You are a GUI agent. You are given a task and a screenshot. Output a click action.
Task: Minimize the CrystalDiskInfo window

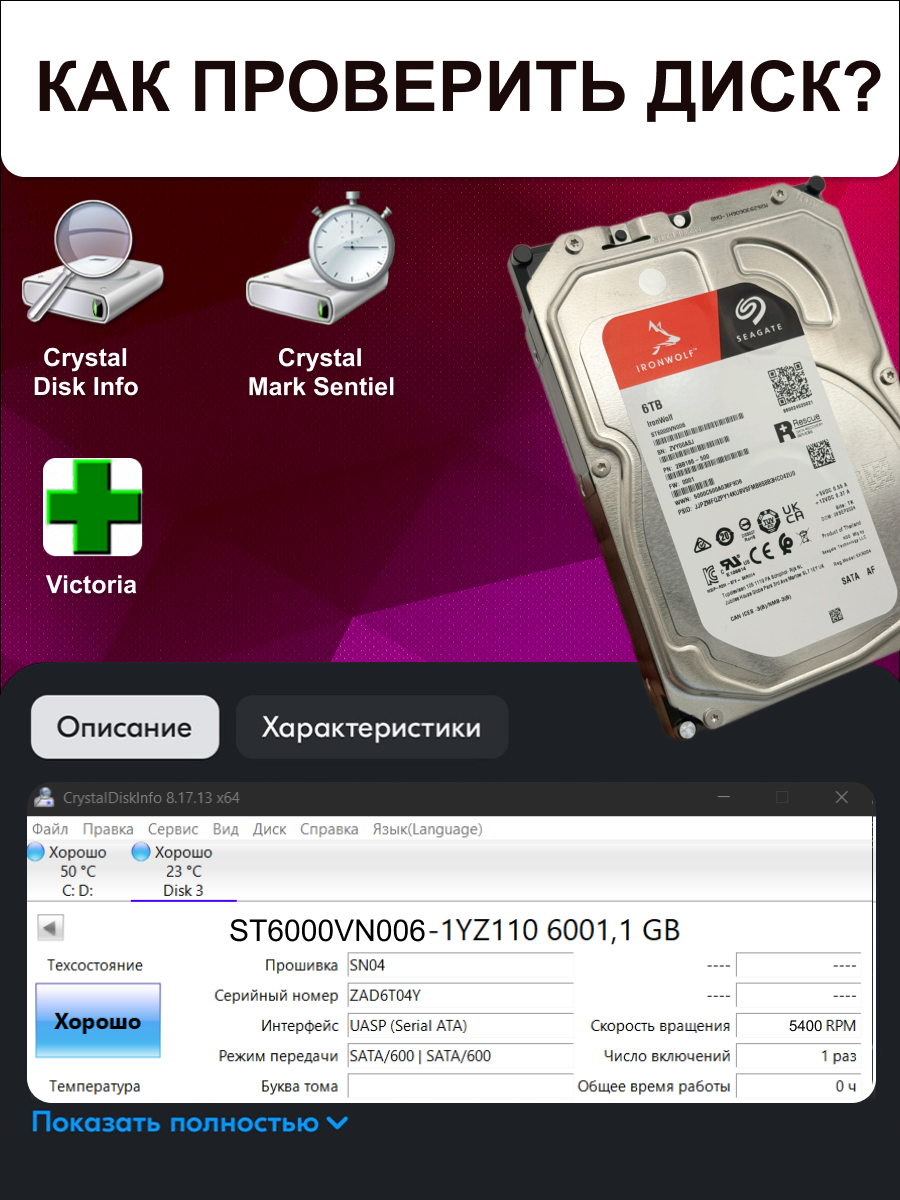(723, 797)
